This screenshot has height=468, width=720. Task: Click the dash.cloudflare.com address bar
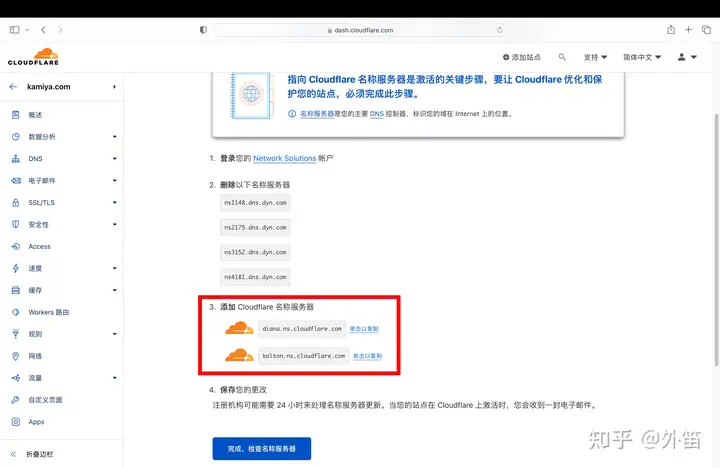[360, 30]
